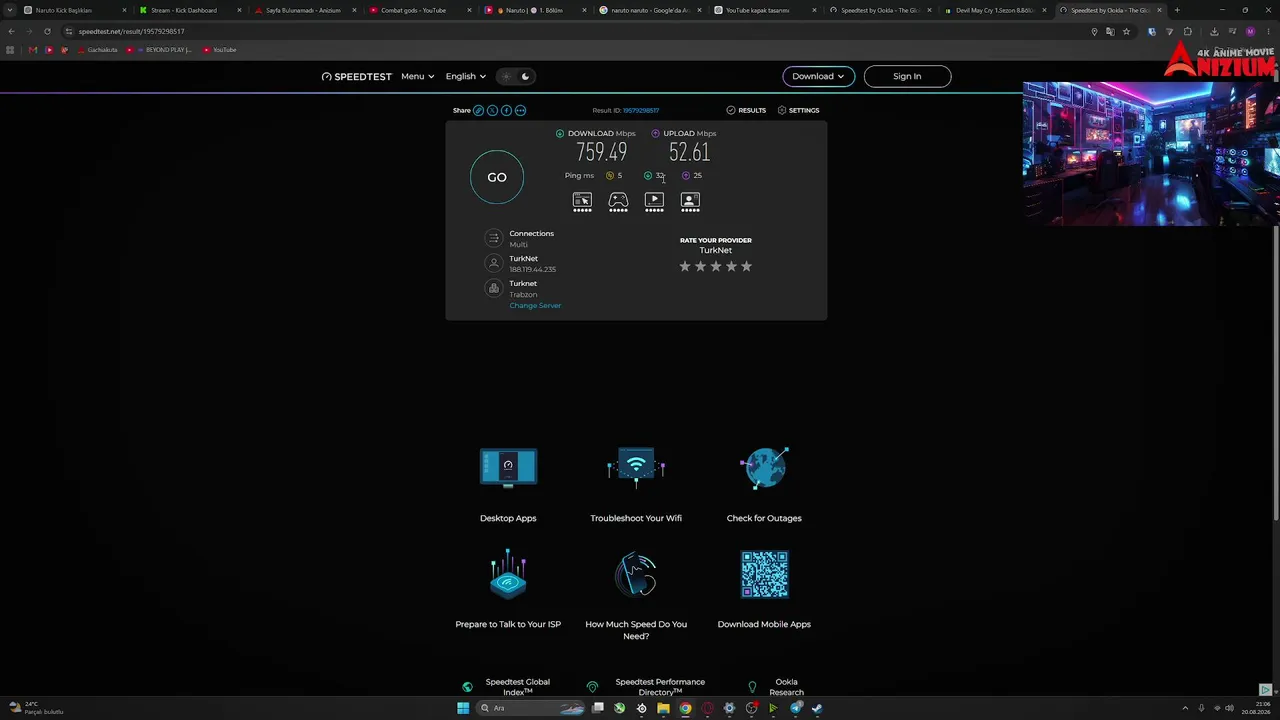Viewport: 1280px width, 720px height.
Task: Switch to YouTube kapak tasarımı tab
Action: click(765, 10)
